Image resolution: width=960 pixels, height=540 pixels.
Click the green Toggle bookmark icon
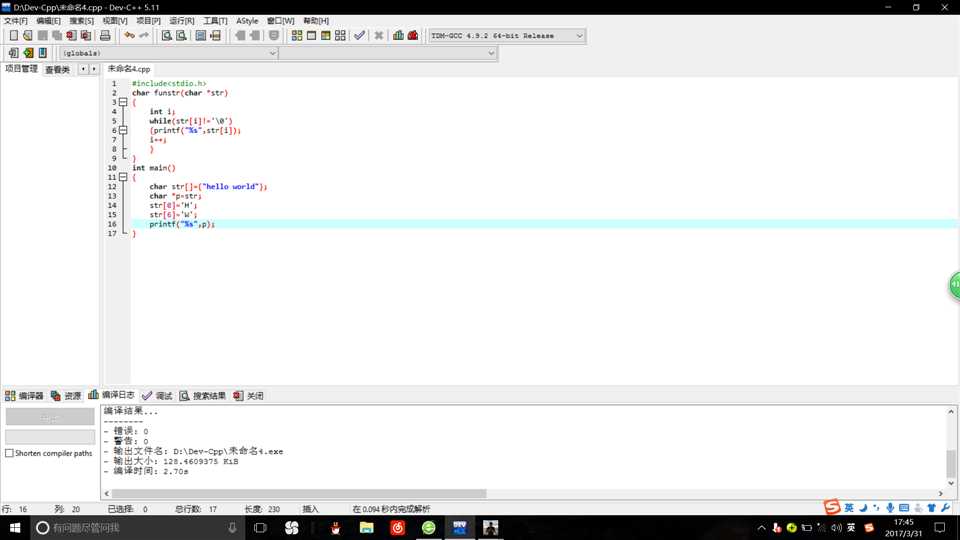(x=28, y=53)
